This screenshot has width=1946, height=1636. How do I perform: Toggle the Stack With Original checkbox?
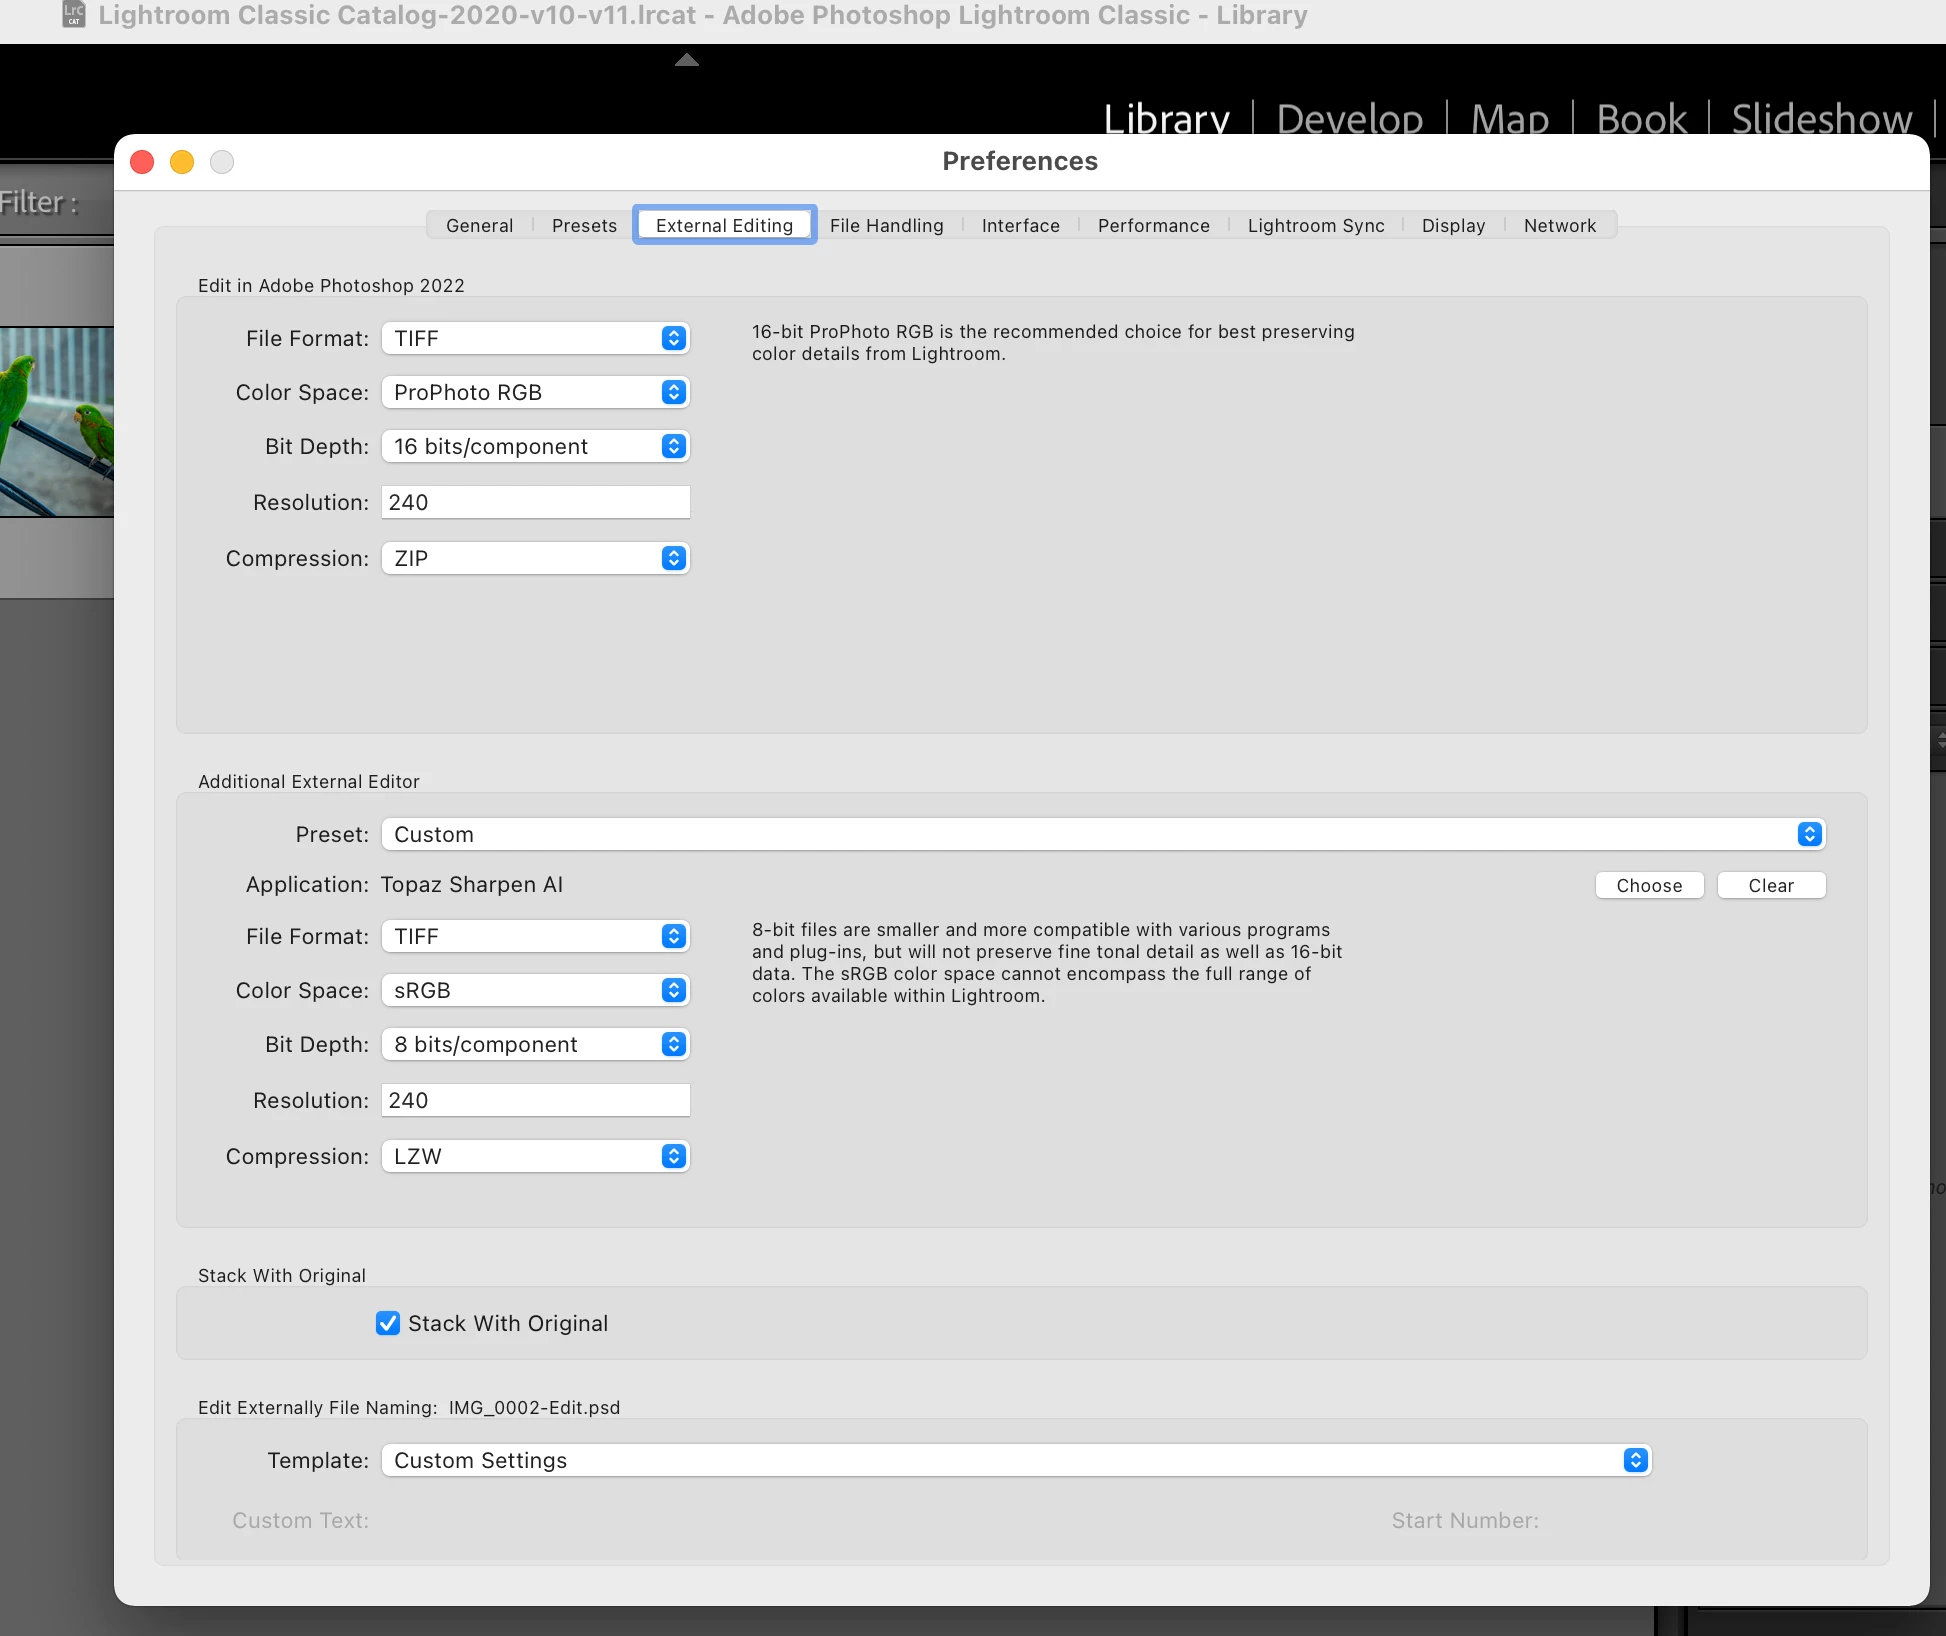click(x=388, y=1323)
